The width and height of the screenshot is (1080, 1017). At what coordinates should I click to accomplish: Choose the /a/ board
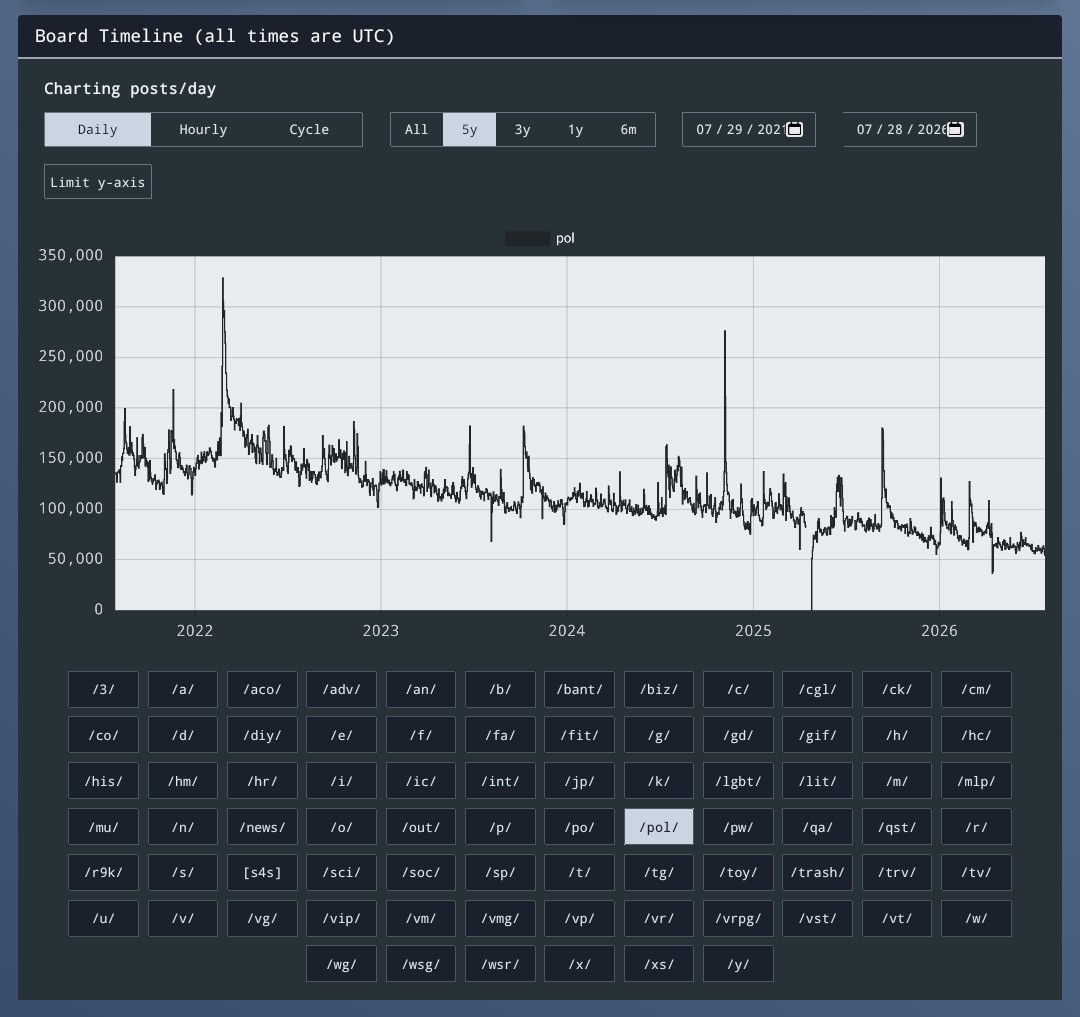(x=183, y=689)
